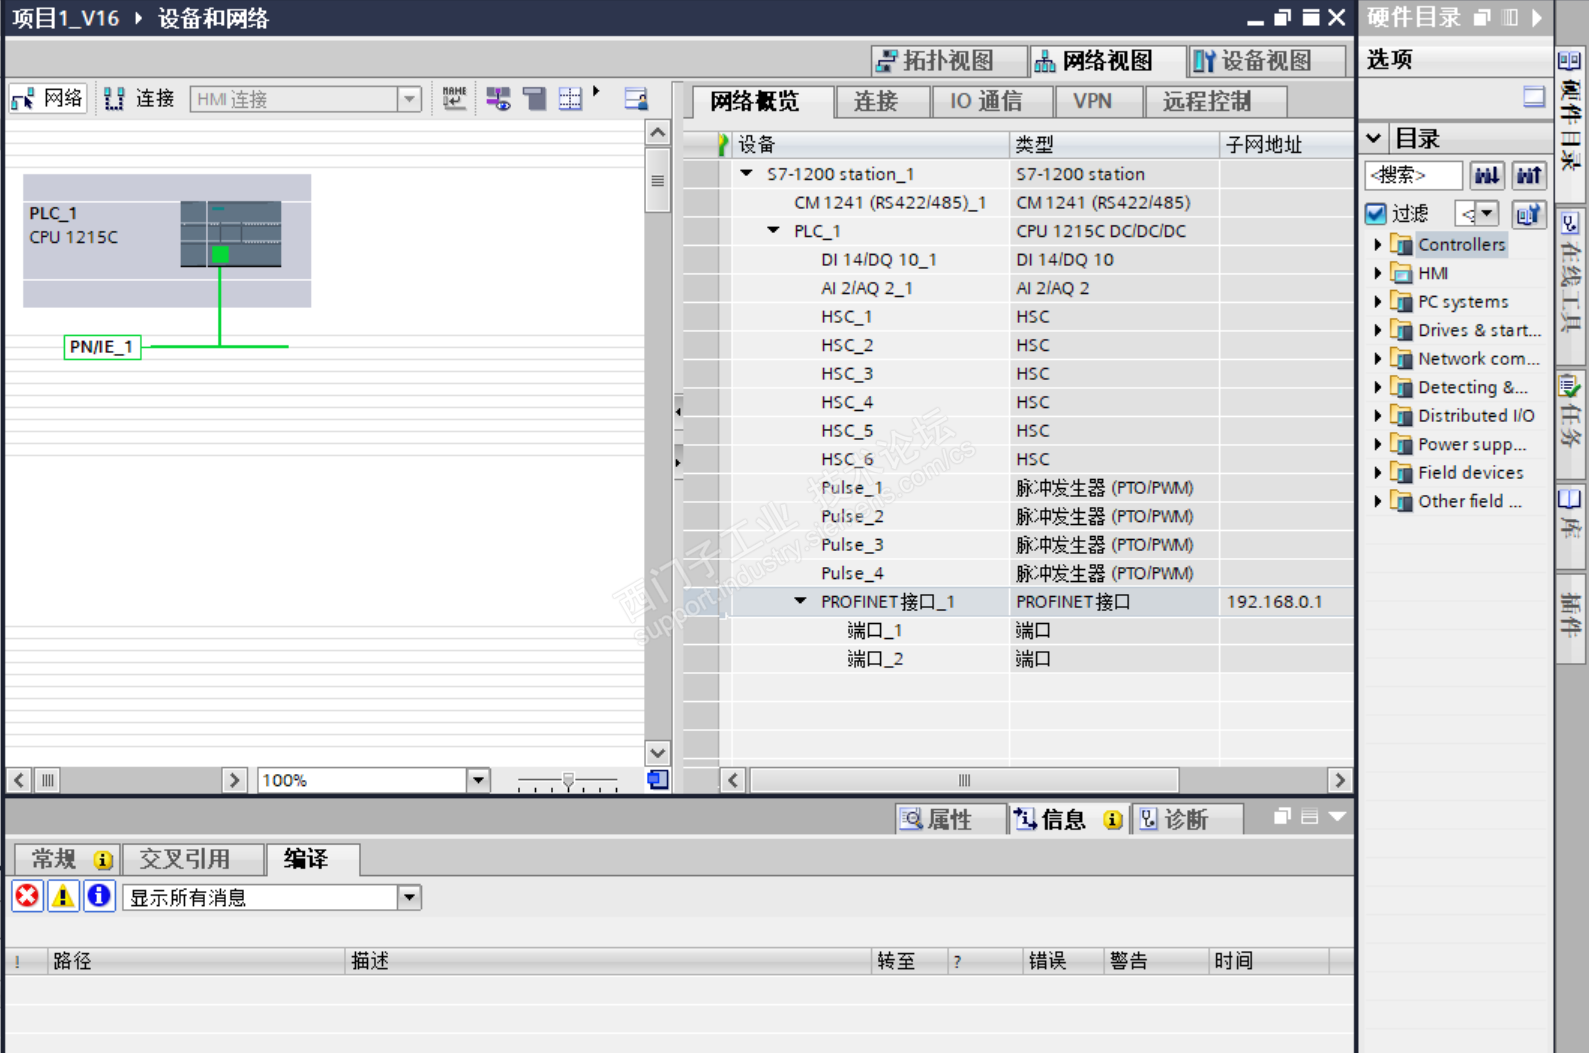Click the search upward icon in catalog
This screenshot has width=1589, height=1053.
1528,175
